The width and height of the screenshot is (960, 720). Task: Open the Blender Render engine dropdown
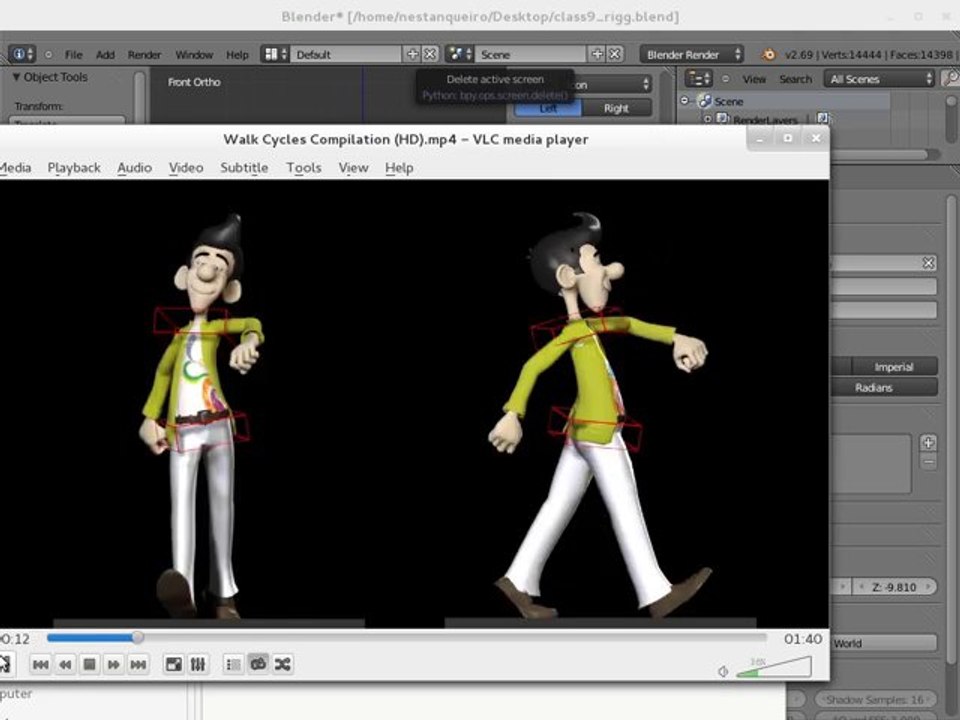tap(692, 54)
